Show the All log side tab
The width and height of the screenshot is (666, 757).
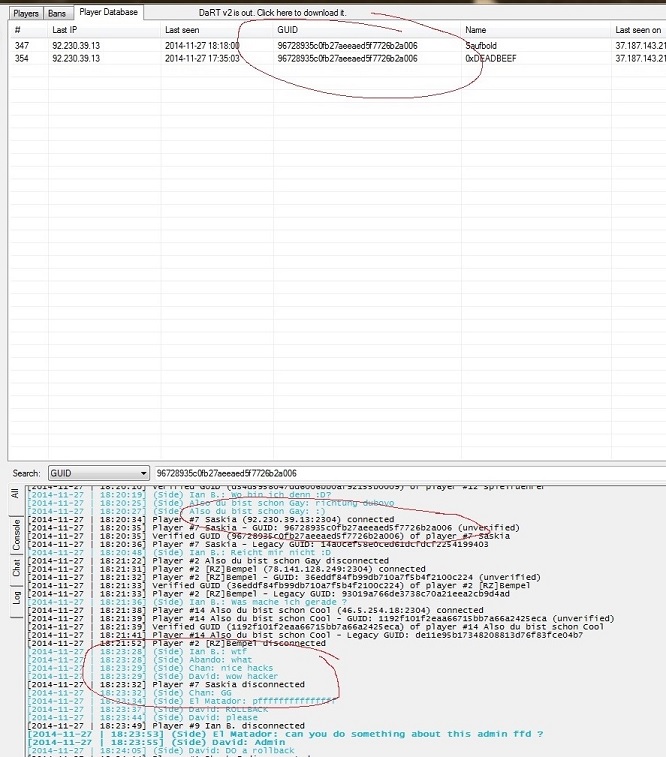pyautogui.click(x=14, y=493)
